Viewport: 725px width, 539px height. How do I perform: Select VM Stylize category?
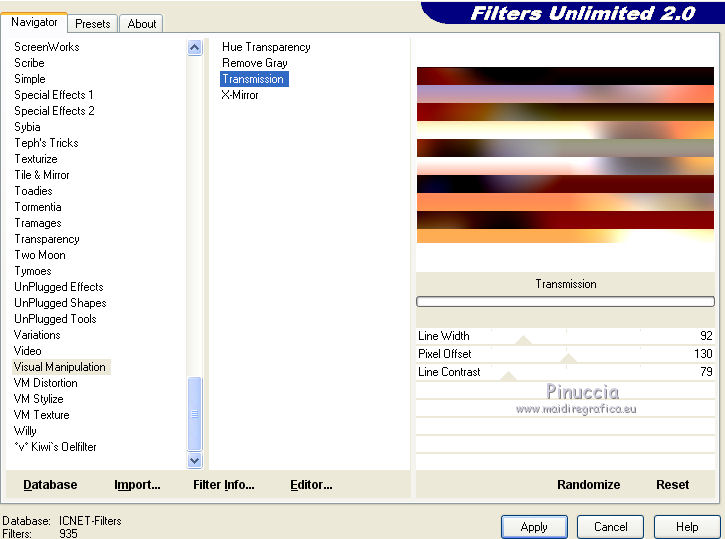[38, 399]
